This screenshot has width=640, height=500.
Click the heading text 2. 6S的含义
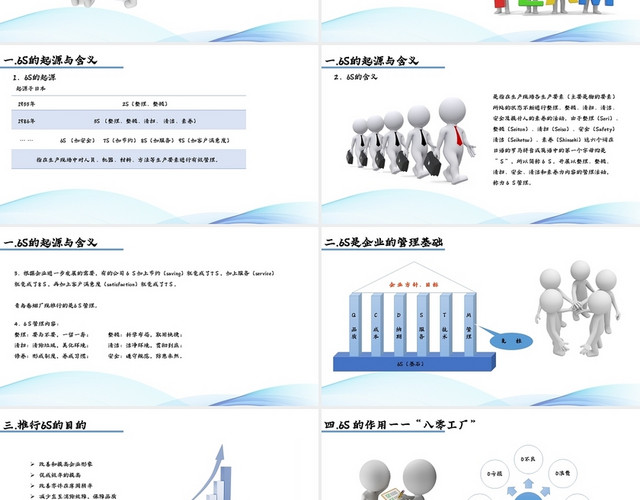[x=356, y=77]
